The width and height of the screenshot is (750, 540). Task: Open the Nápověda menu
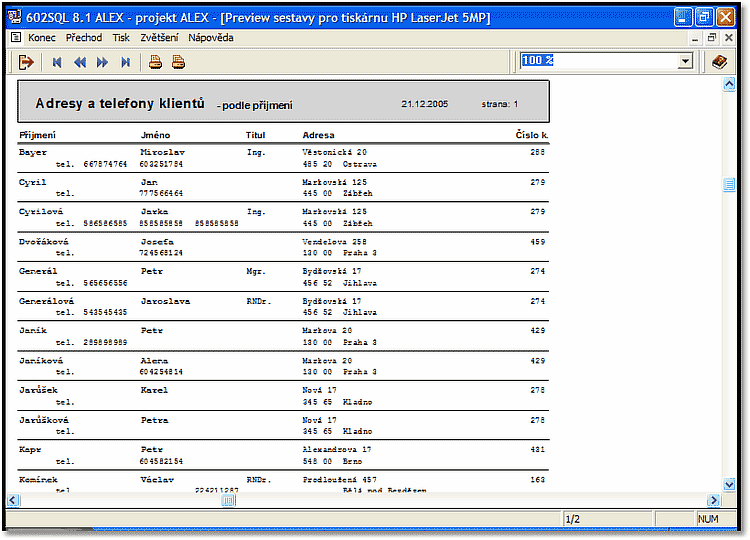(211, 37)
